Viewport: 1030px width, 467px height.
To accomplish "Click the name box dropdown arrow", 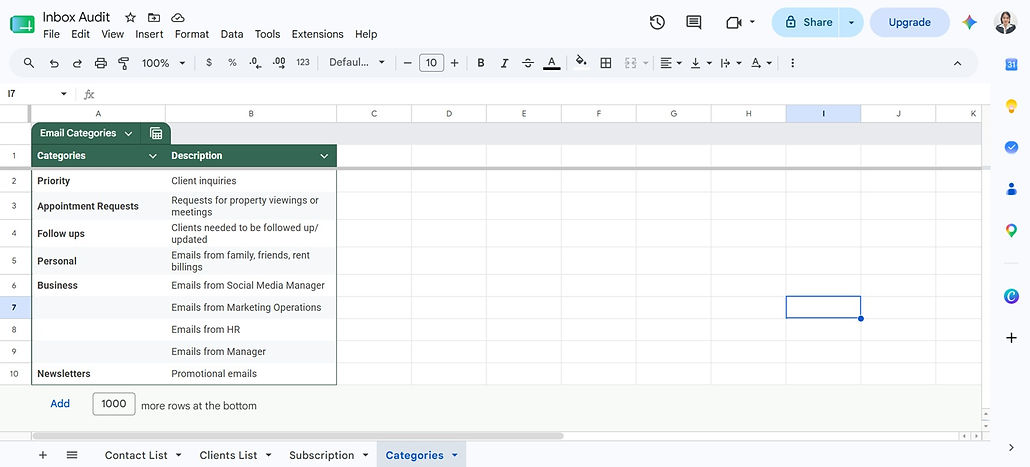I will (64, 94).
